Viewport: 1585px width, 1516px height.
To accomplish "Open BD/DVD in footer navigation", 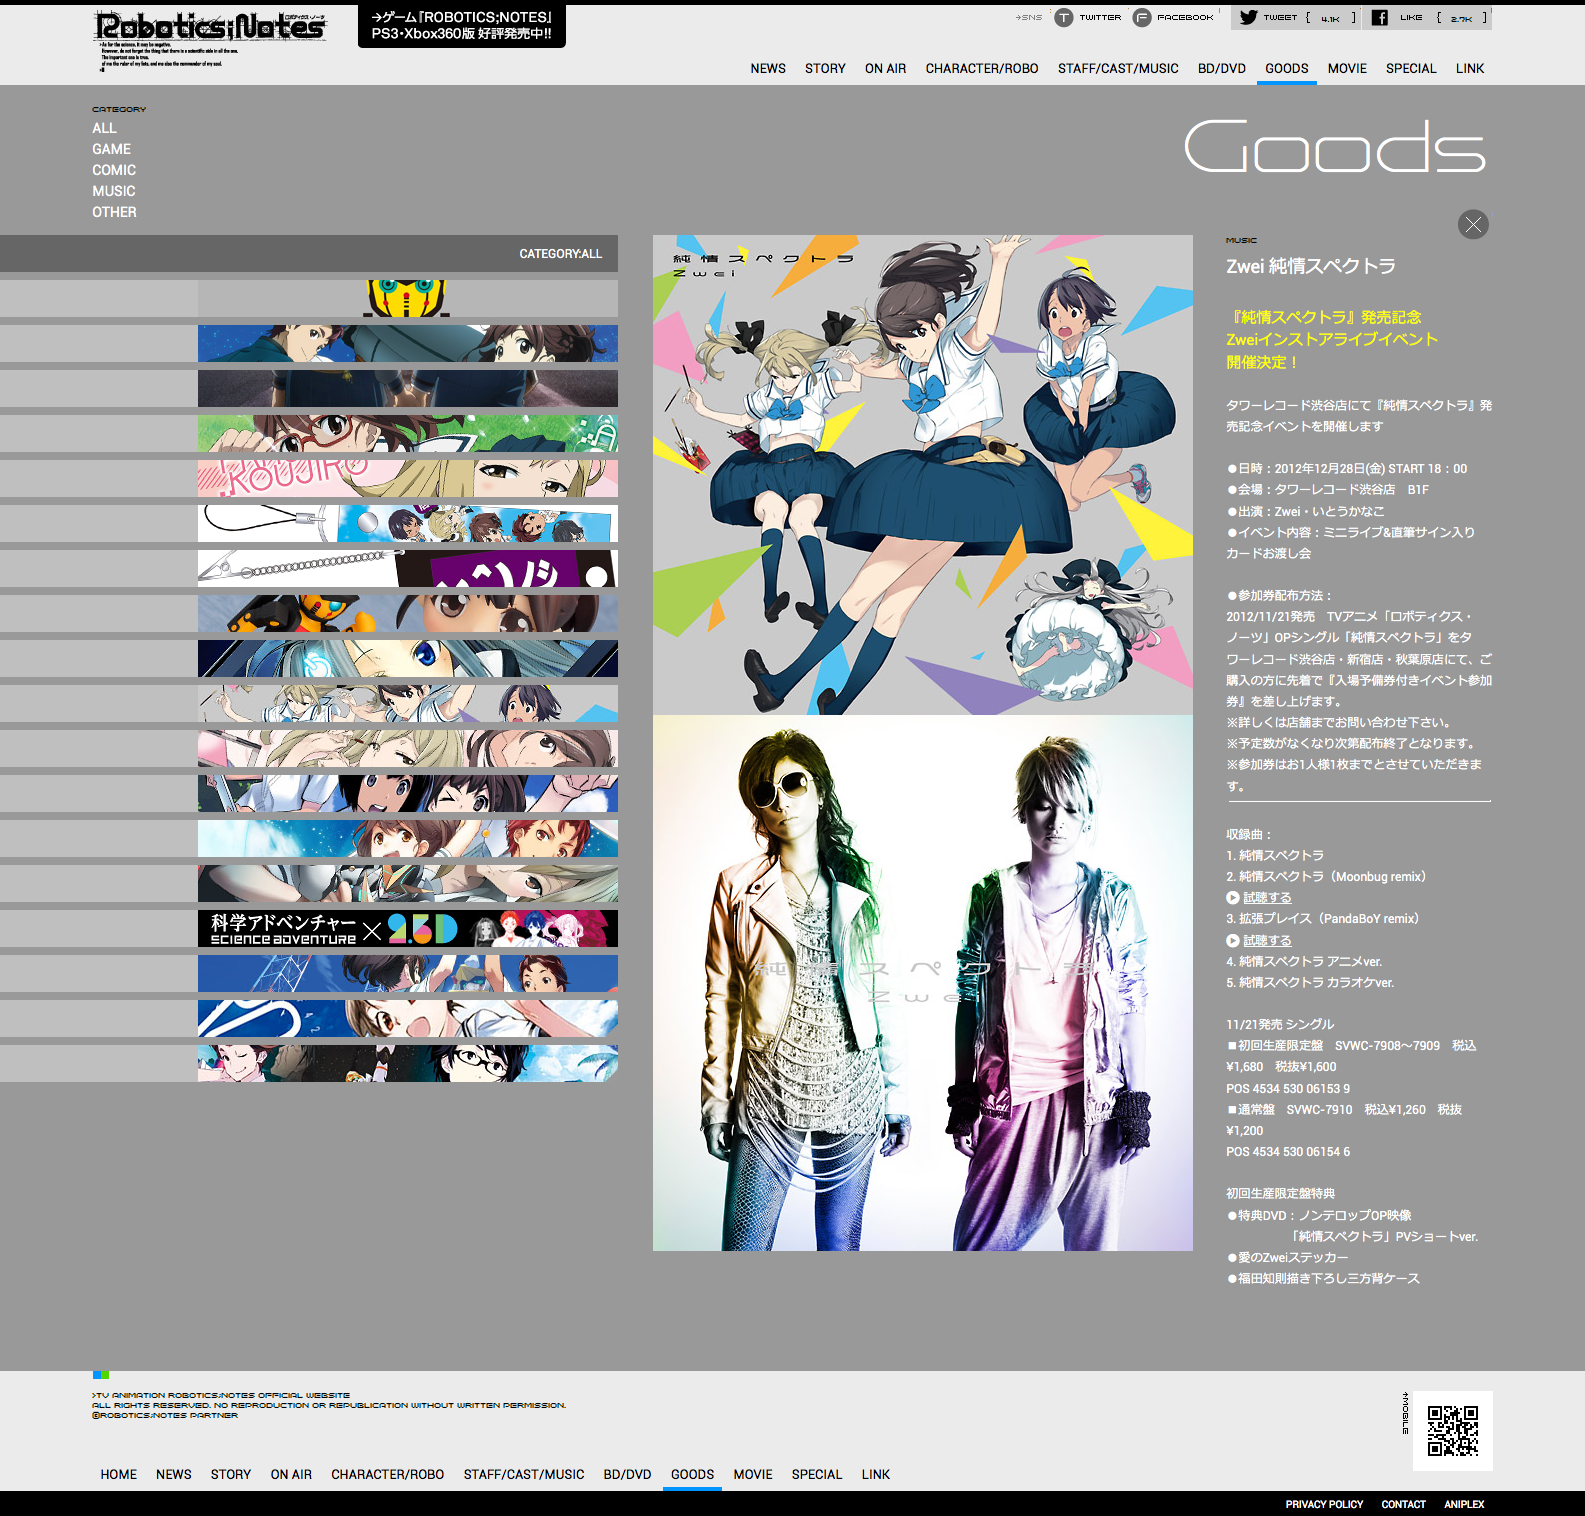I will click(x=628, y=1475).
